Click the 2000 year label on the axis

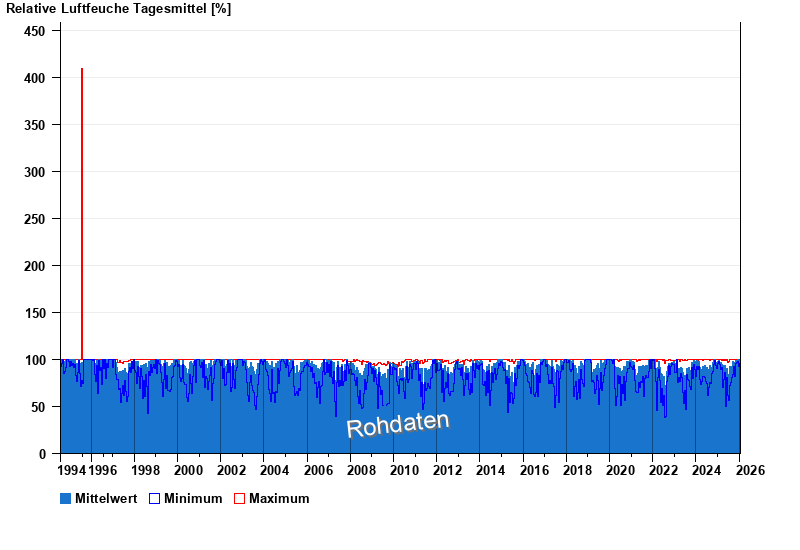188,470
